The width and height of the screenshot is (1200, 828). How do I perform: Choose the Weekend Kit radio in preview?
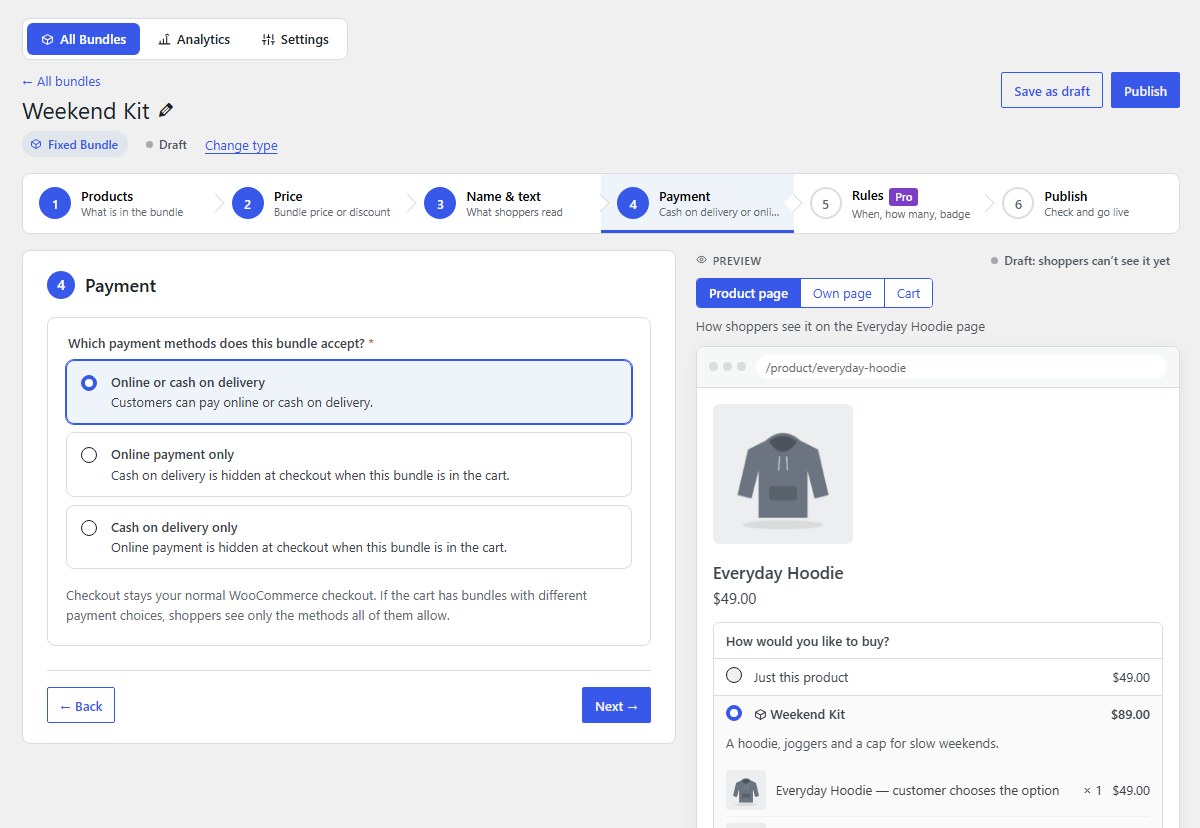(x=734, y=714)
